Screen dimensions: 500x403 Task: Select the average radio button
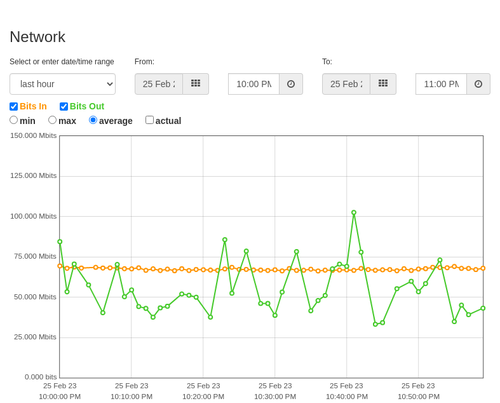[x=93, y=120]
